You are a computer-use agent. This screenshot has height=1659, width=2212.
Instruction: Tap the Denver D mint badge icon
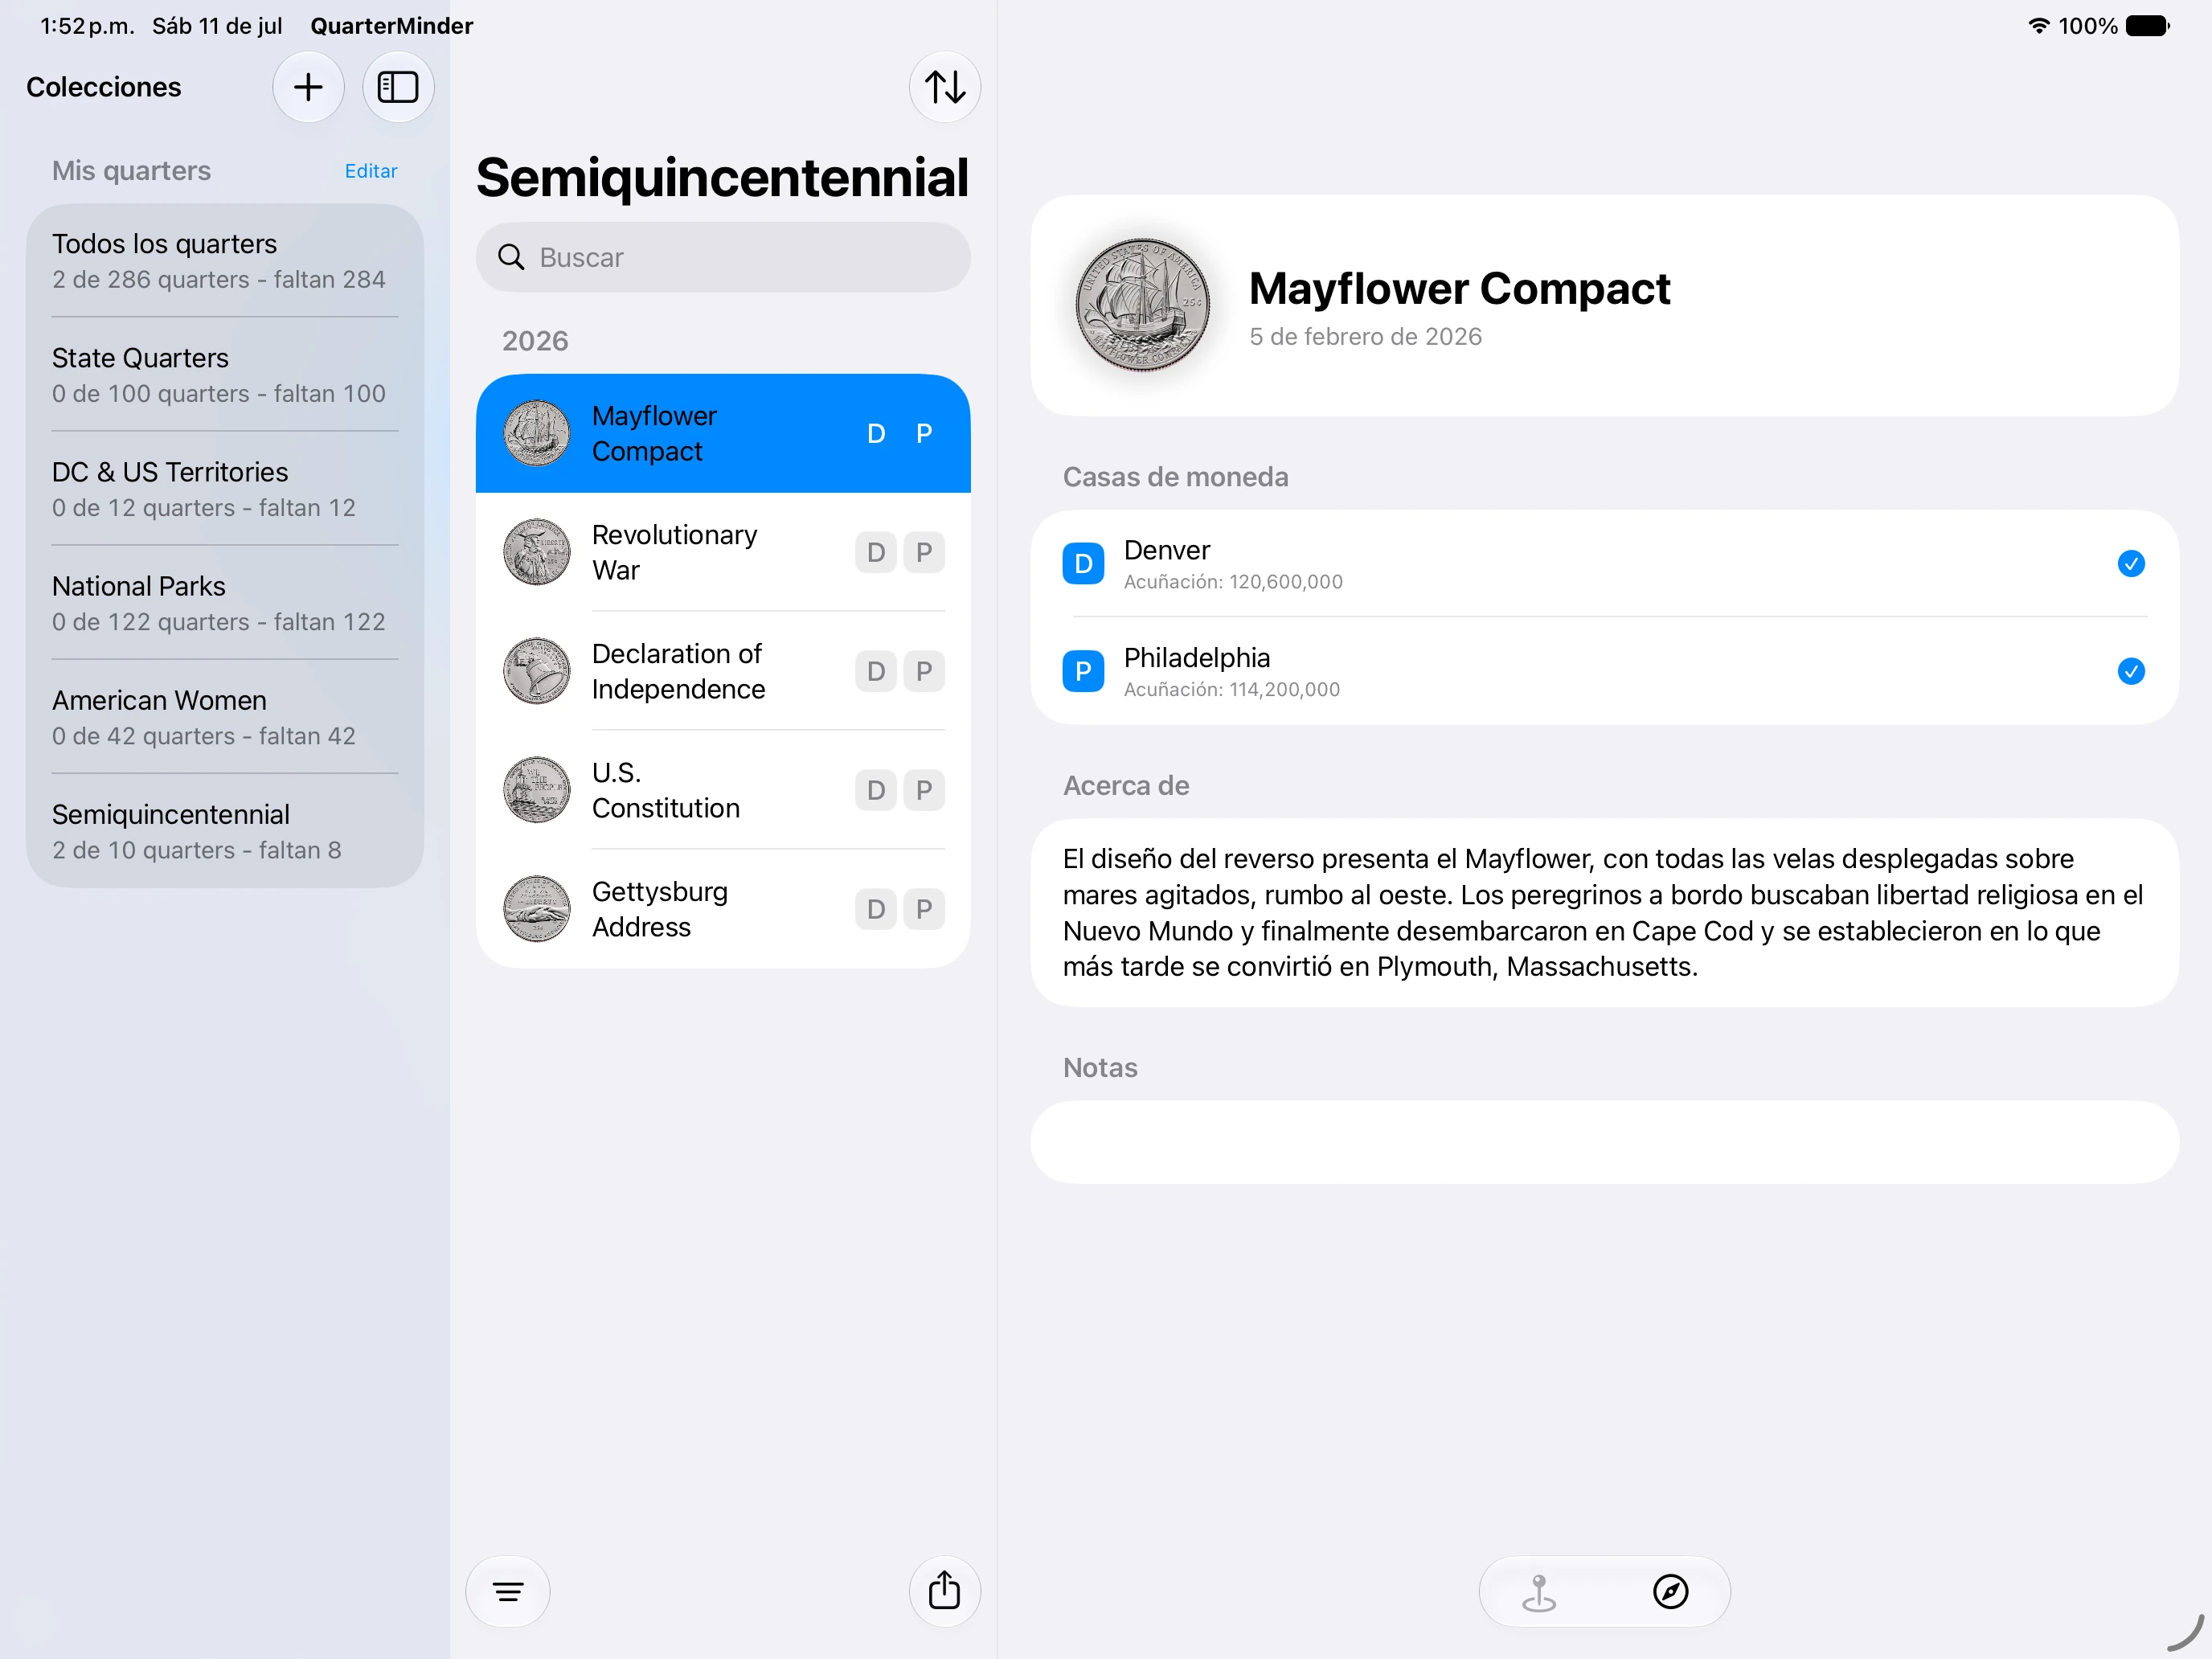[x=1083, y=564]
